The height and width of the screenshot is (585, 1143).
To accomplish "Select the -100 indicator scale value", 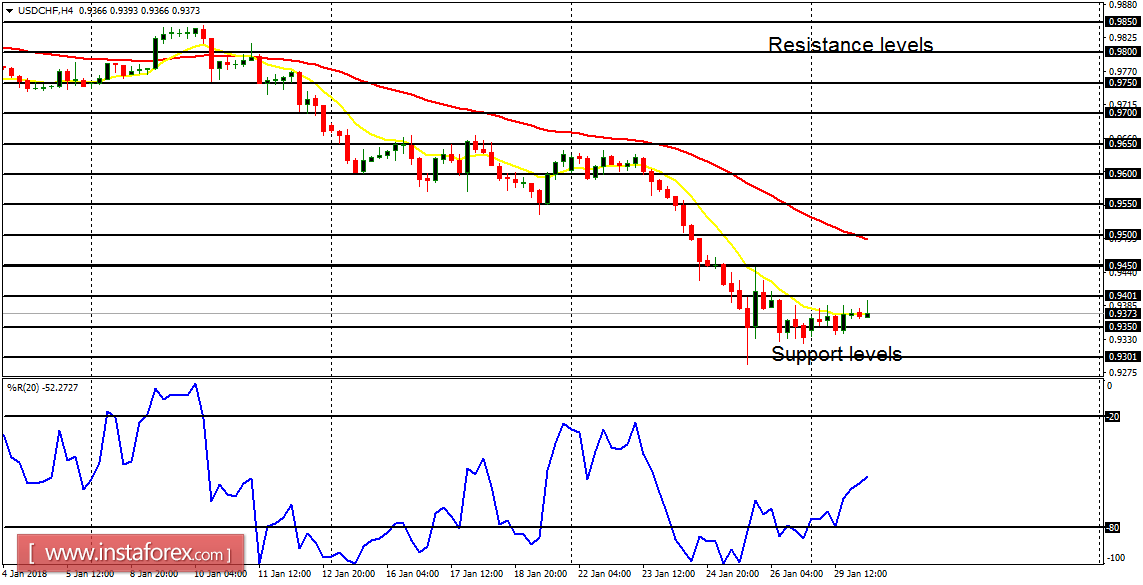I will pyautogui.click(x=1116, y=558).
